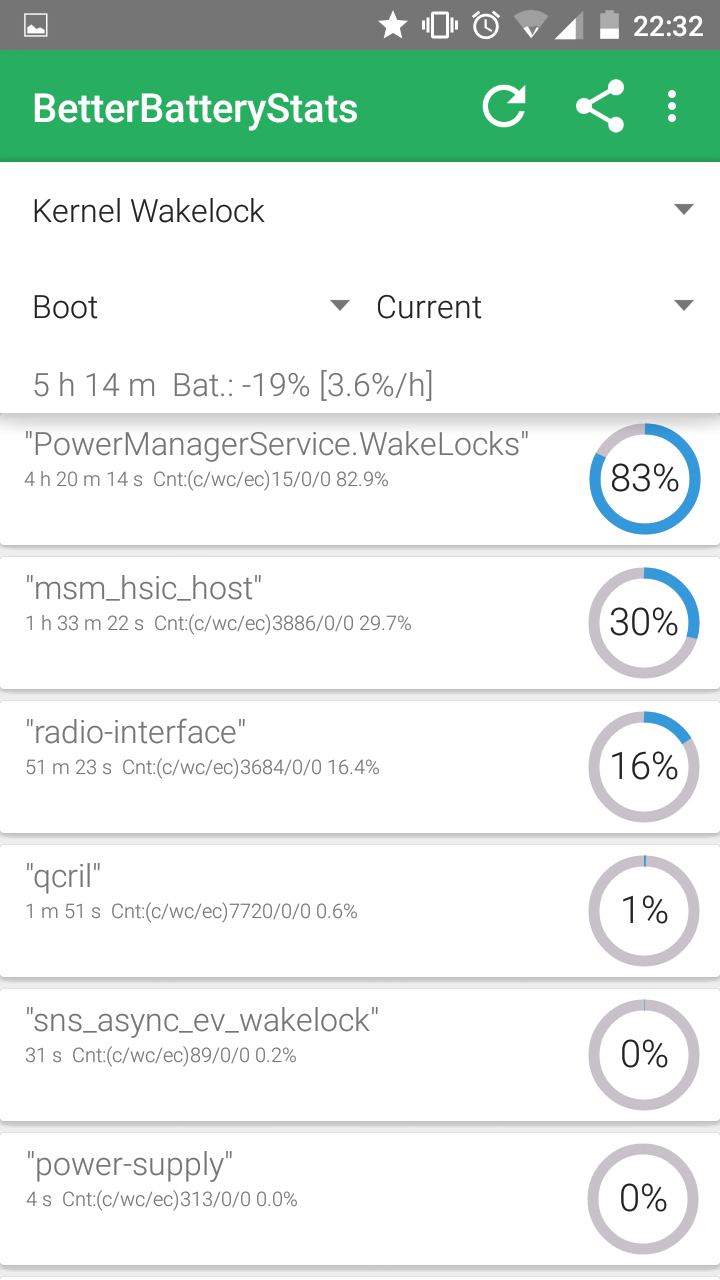Open the Boot reference dropdown
The image size is (720, 1280).
pyautogui.click(x=190, y=307)
